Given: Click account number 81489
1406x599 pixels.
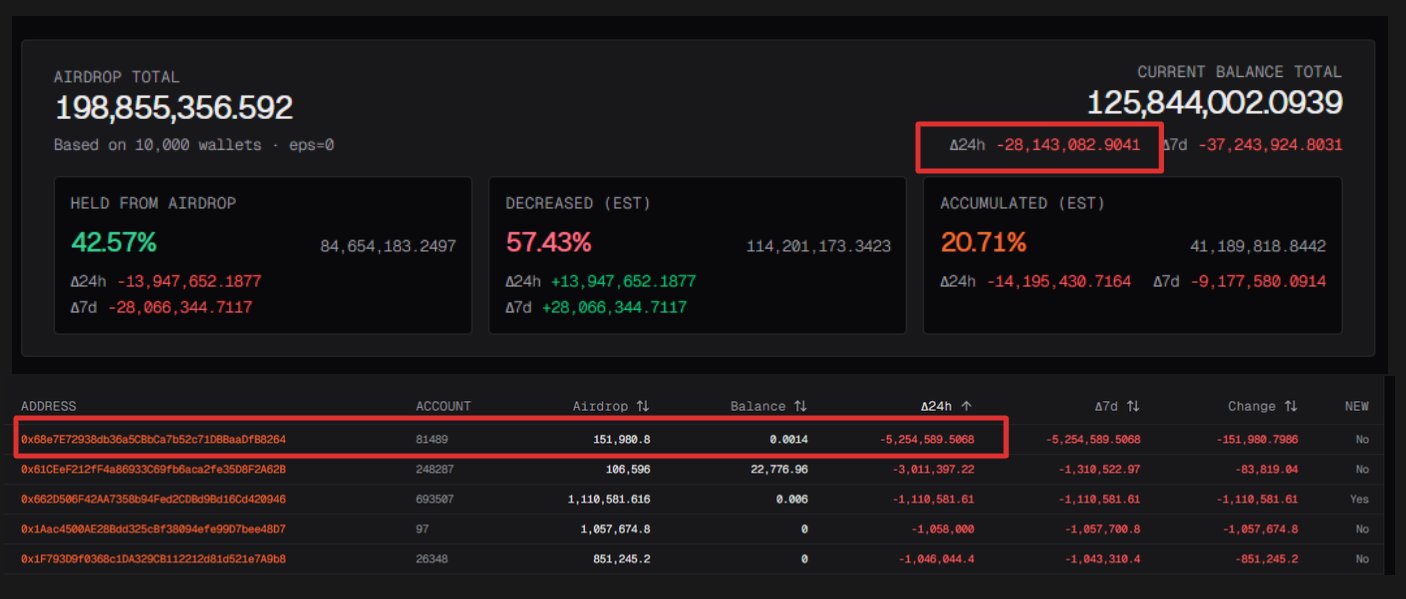Looking at the screenshot, I should tap(432, 439).
